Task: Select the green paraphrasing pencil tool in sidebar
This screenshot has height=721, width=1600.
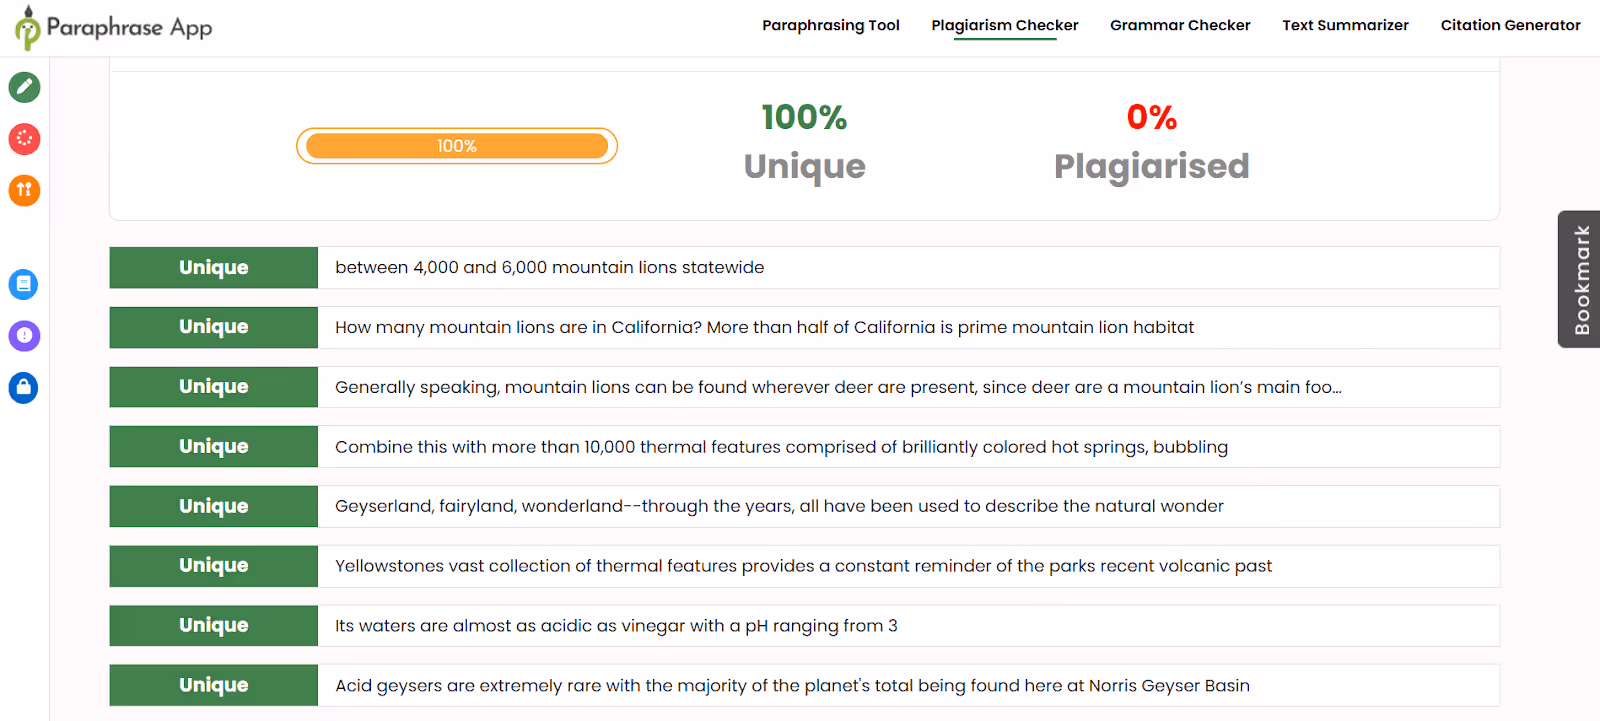Action: click(23, 87)
